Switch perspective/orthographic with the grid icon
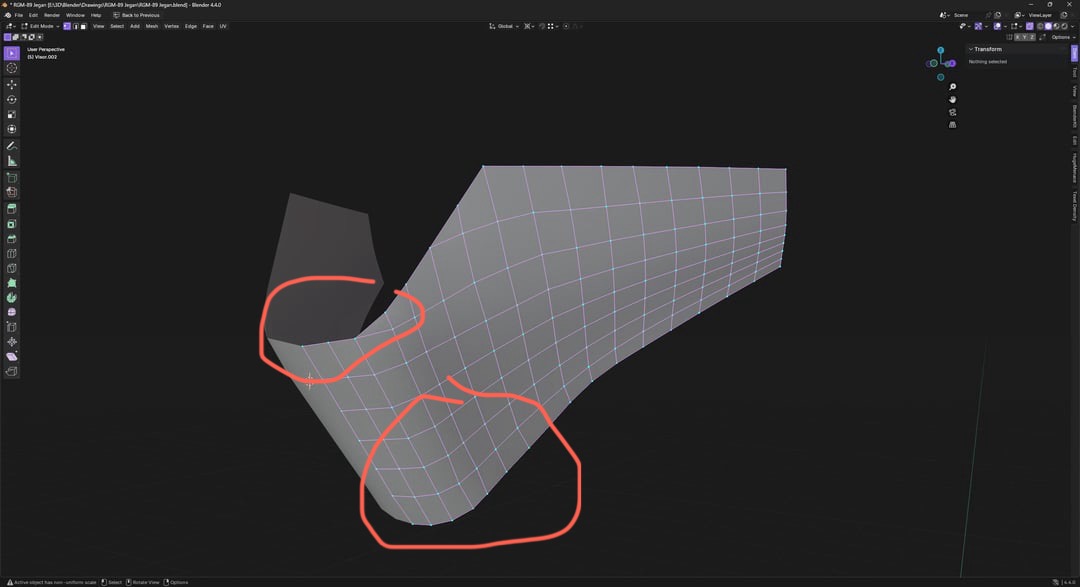Viewport: 1080px width, 587px height. point(953,125)
